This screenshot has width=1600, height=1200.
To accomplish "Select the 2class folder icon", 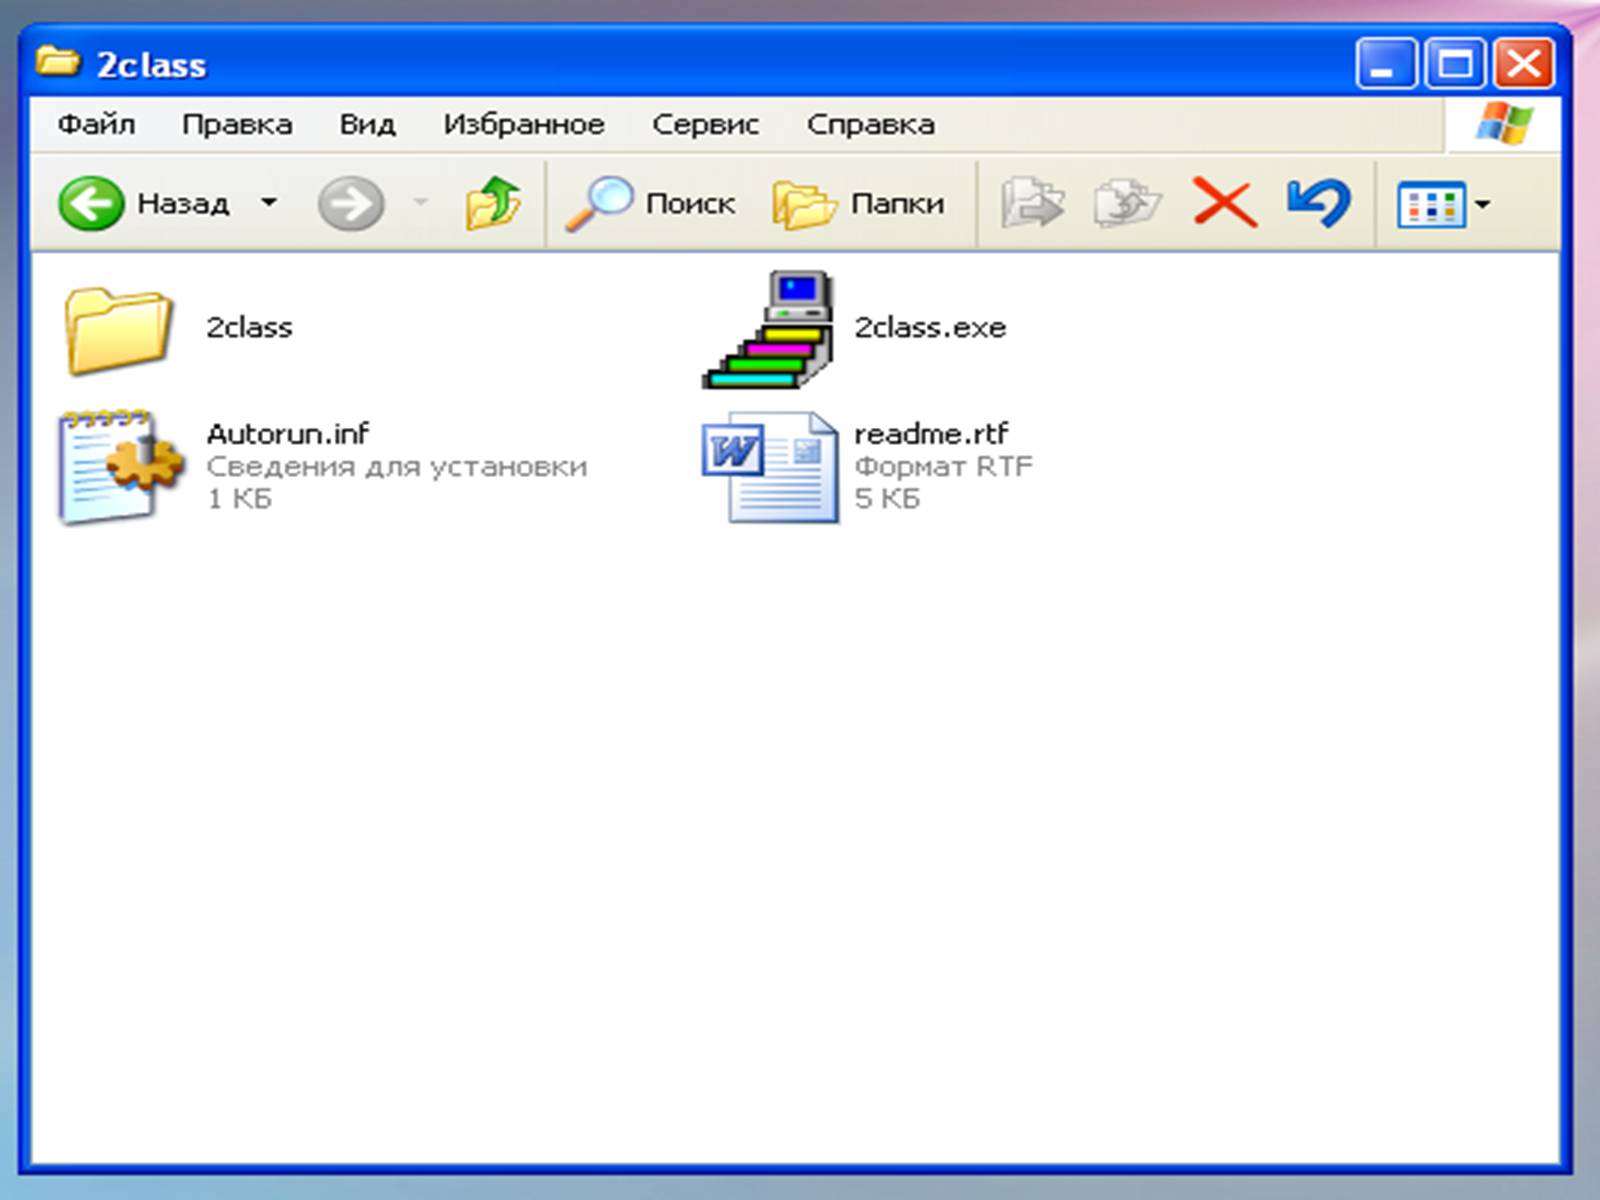I will (118, 330).
